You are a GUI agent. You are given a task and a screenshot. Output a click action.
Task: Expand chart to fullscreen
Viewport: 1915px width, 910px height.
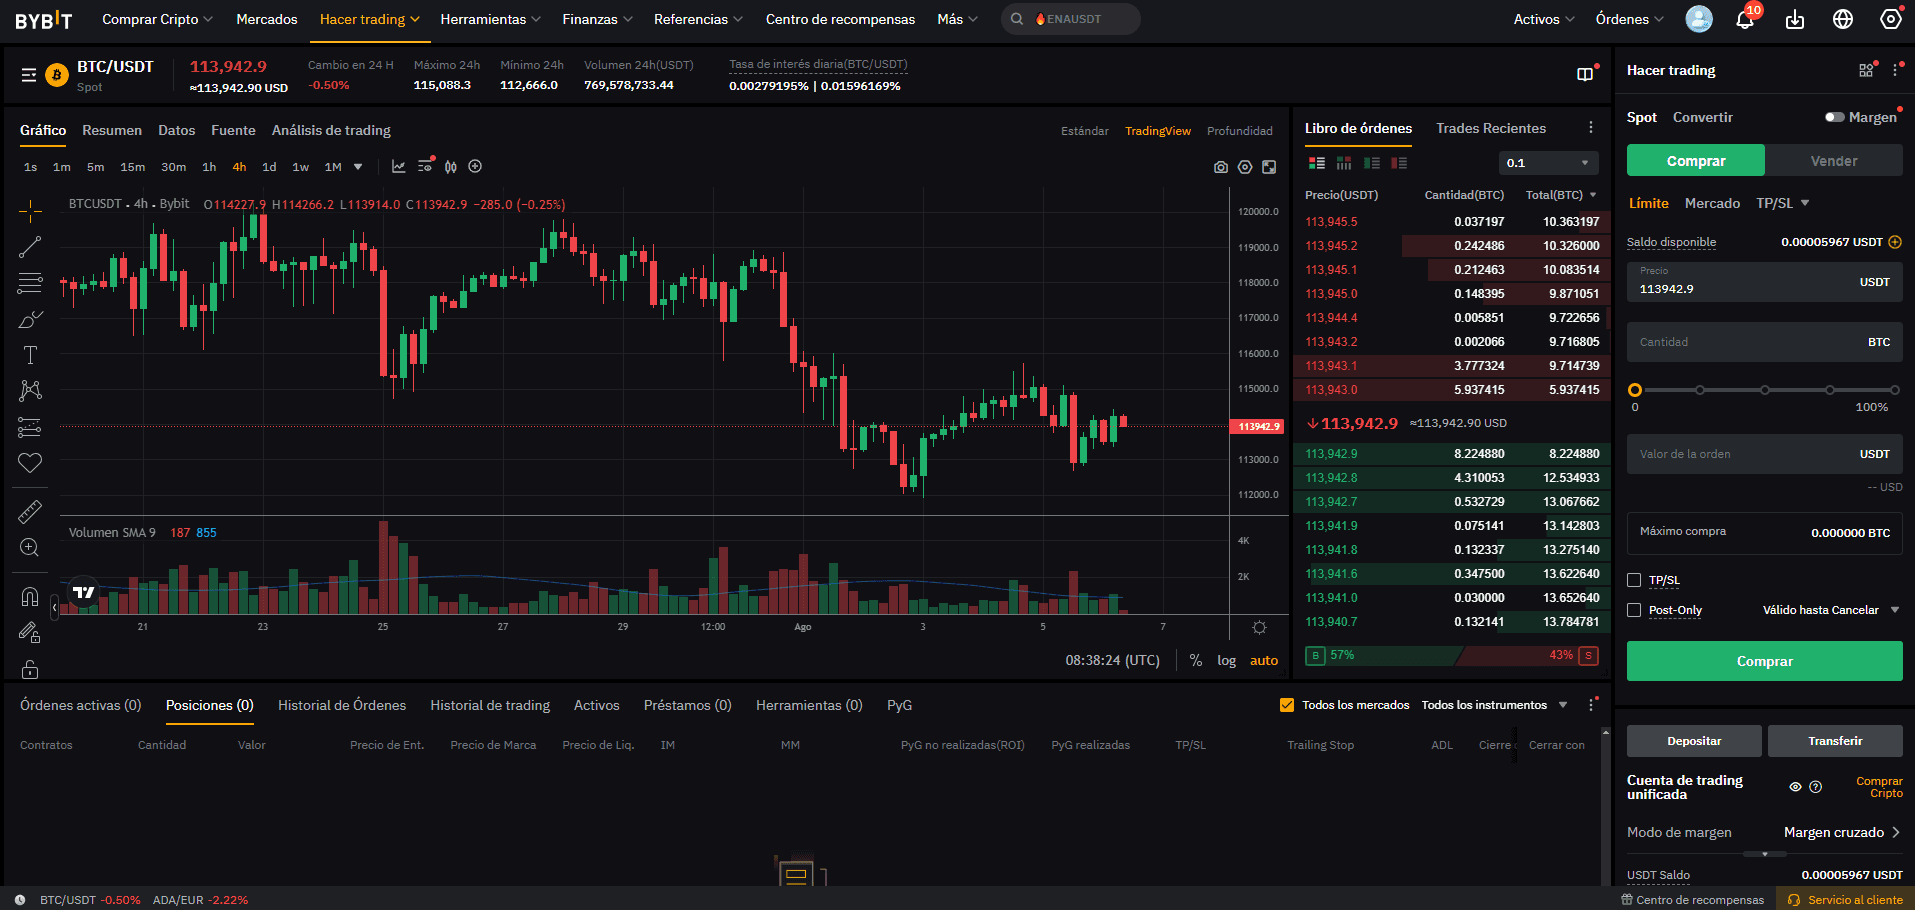point(1269,167)
